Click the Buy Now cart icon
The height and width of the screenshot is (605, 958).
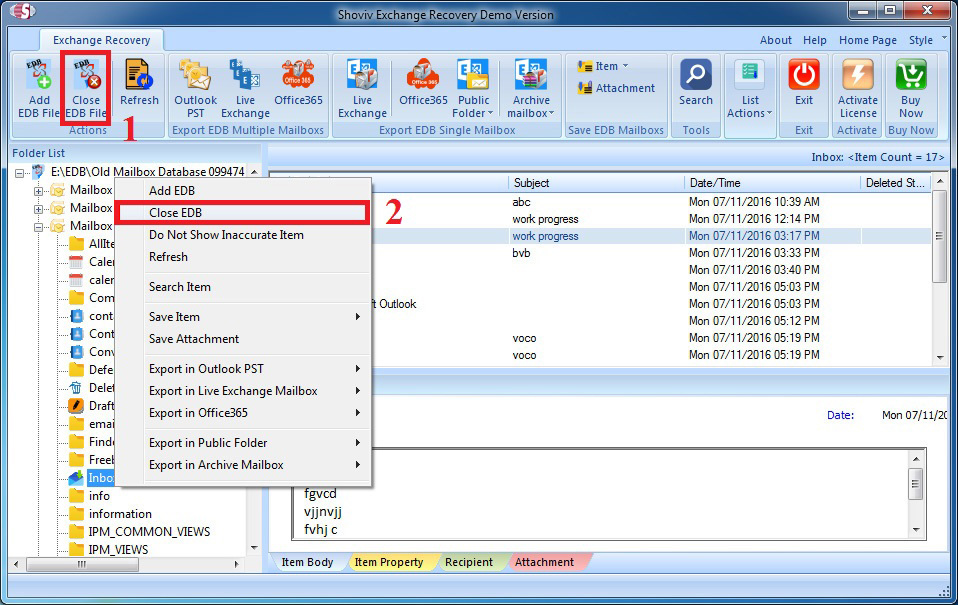[911, 86]
